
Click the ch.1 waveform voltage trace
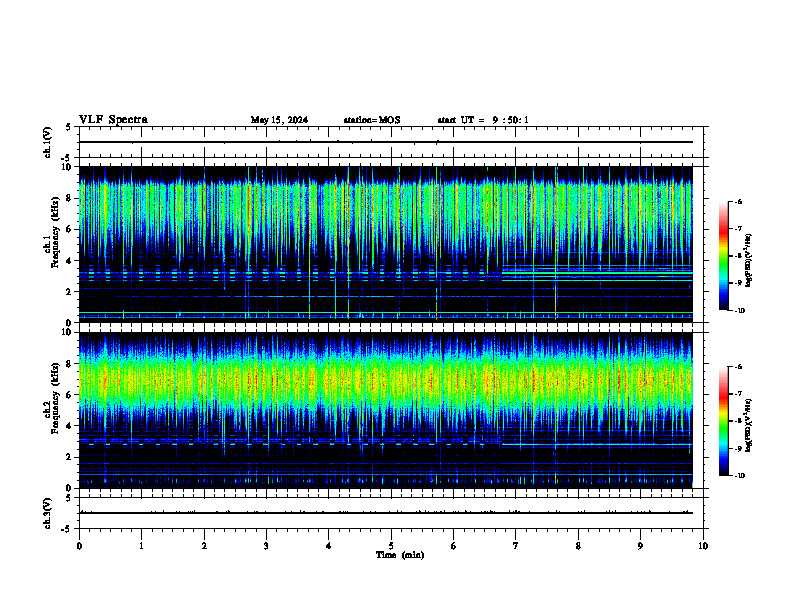pos(386,142)
